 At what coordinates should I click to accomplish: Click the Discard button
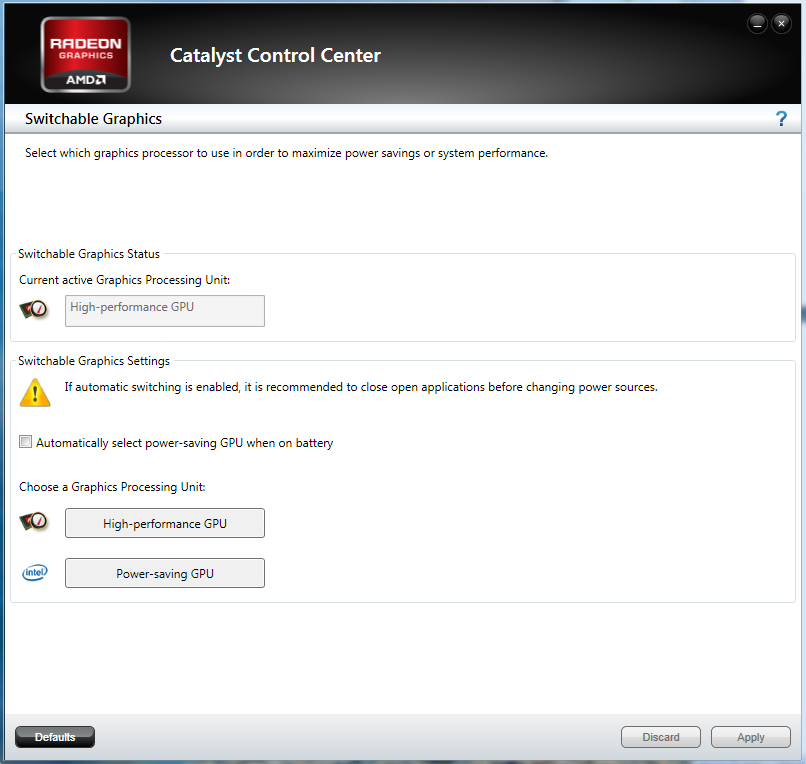click(661, 737)
